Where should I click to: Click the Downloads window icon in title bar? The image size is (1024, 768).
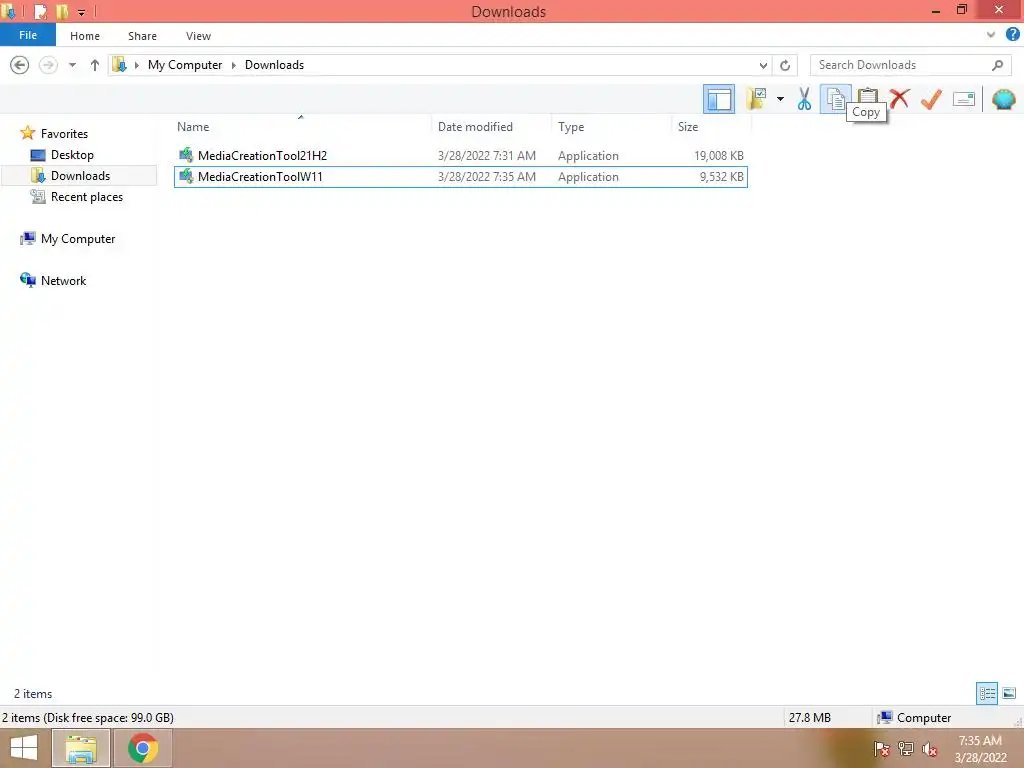pyautogui.click(x=8, y=11)
